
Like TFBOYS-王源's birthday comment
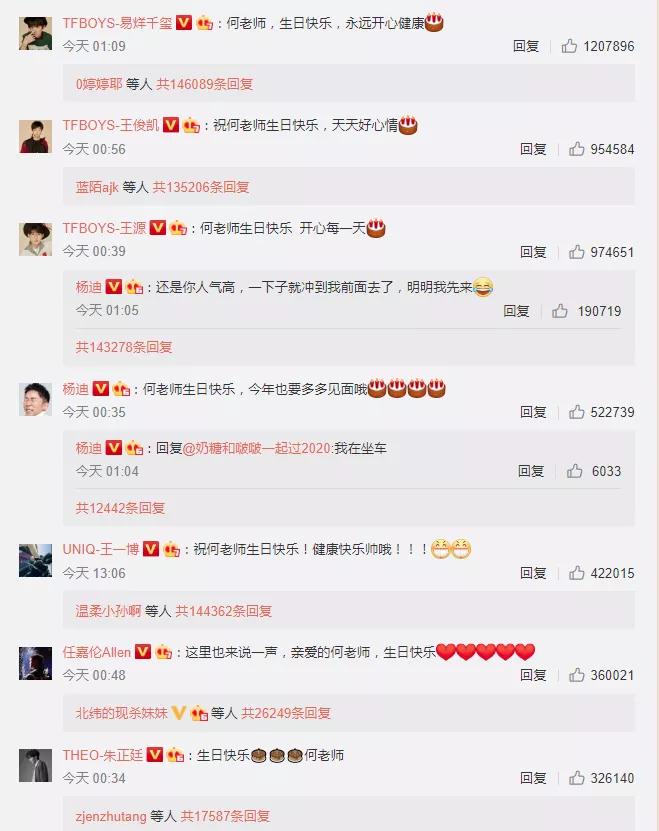(577, 252)
